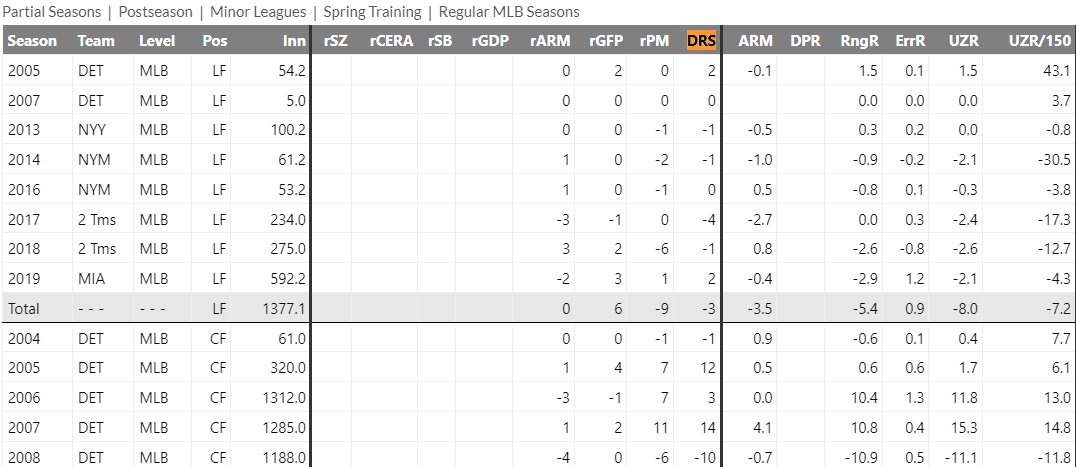This screenshot has width=1076, height=467.
Task: Click the 2019 MIA row's team cell
Action: pyautogui.click(x=91, y=279)
